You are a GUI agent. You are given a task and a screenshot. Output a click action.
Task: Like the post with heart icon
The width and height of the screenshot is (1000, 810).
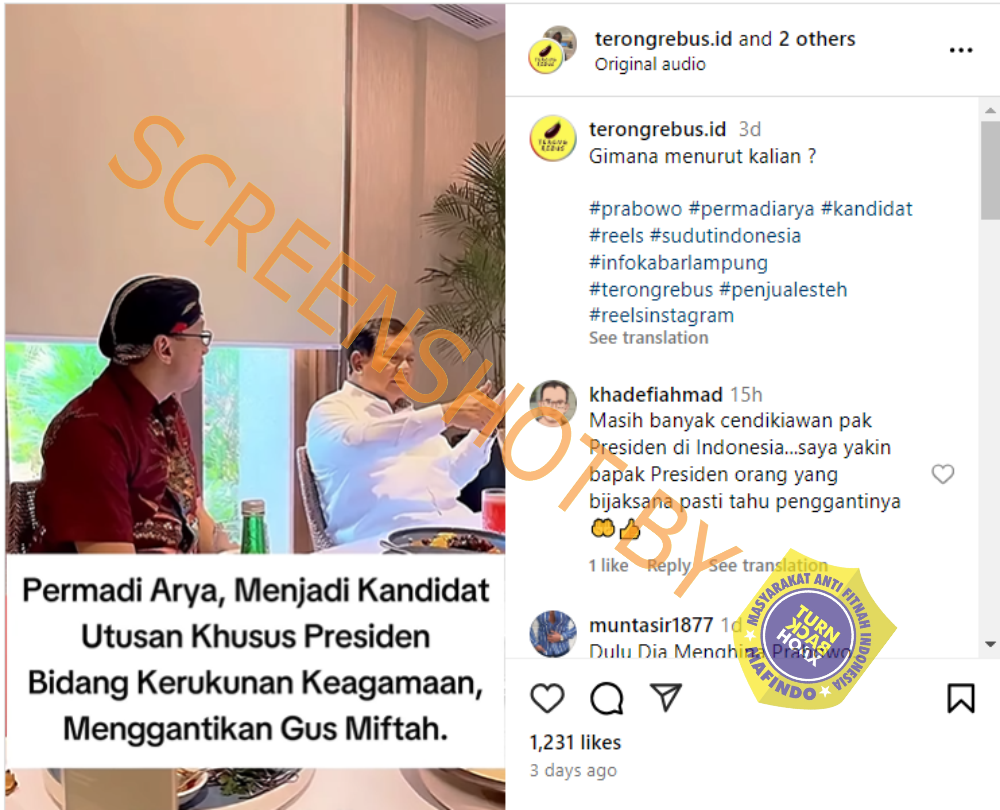click(x=547, y=698)
